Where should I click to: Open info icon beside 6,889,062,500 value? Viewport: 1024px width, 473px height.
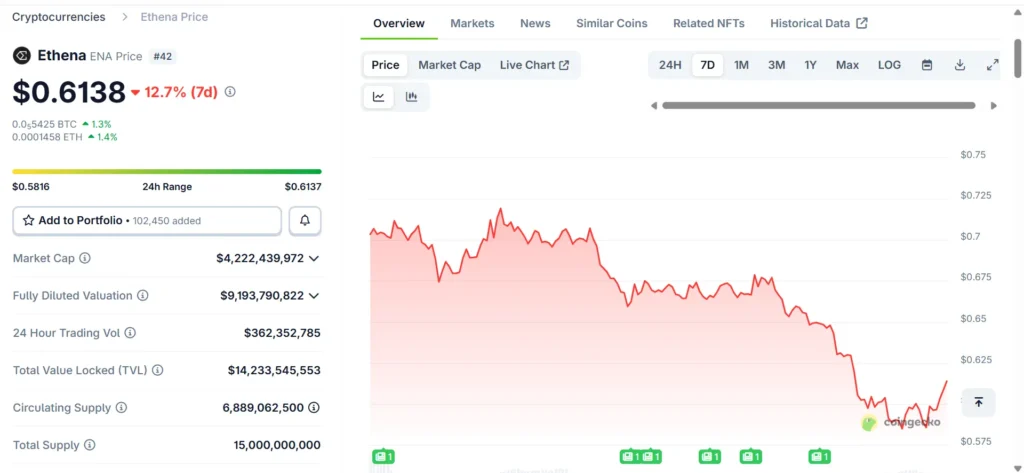tap(314, 408)
